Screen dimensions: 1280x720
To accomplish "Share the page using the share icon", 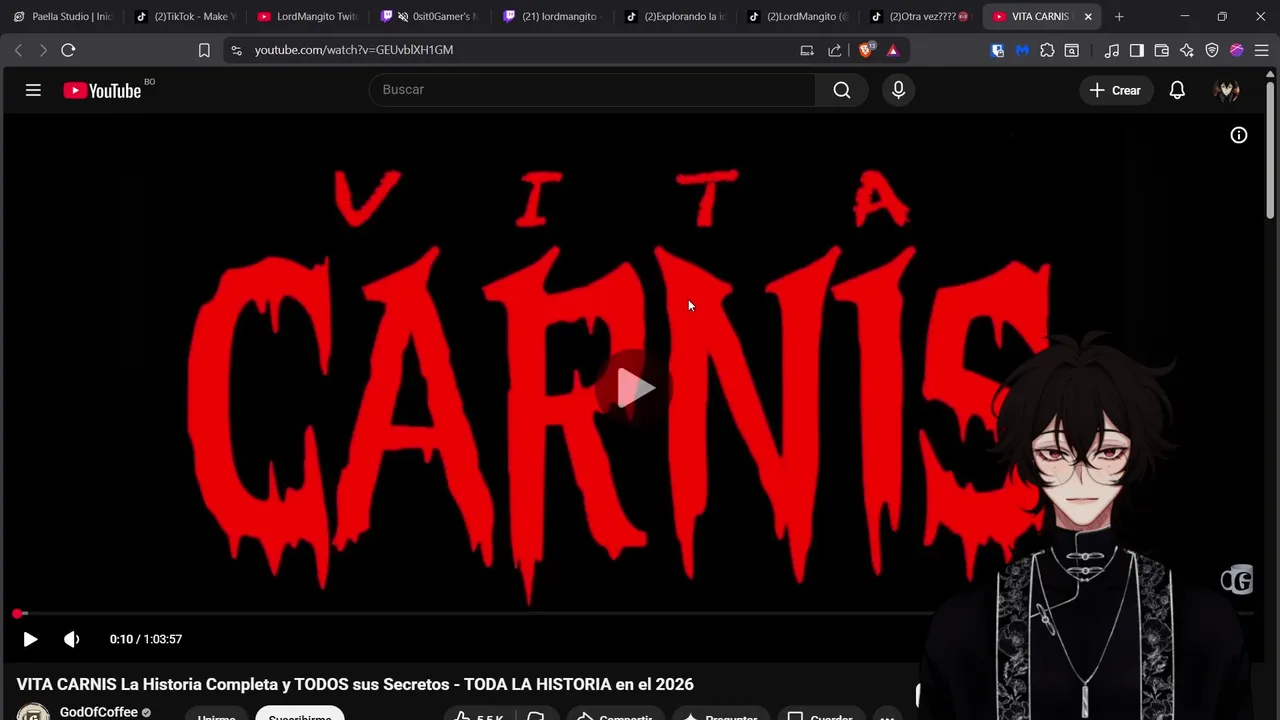I will [835, 50].
